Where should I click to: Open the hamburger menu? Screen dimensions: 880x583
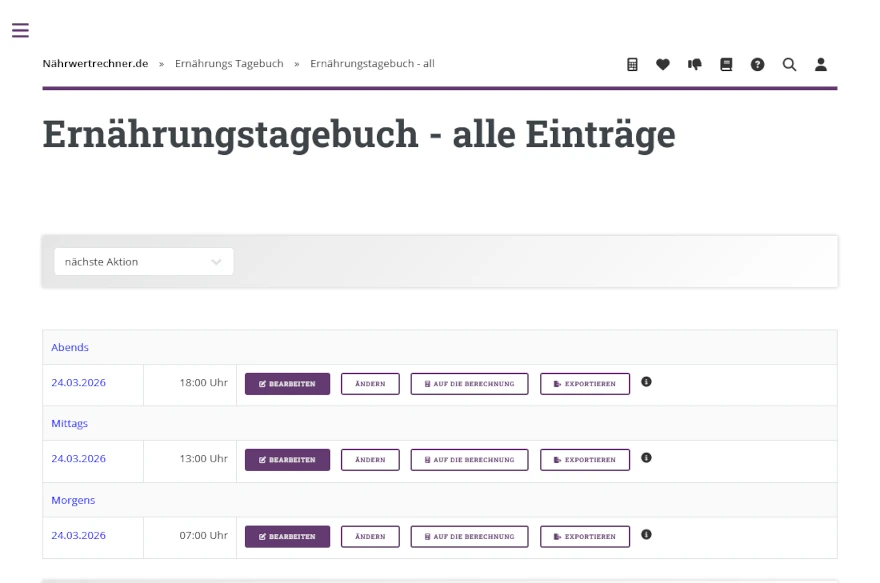pyautogui.click(x=20, y=30)
